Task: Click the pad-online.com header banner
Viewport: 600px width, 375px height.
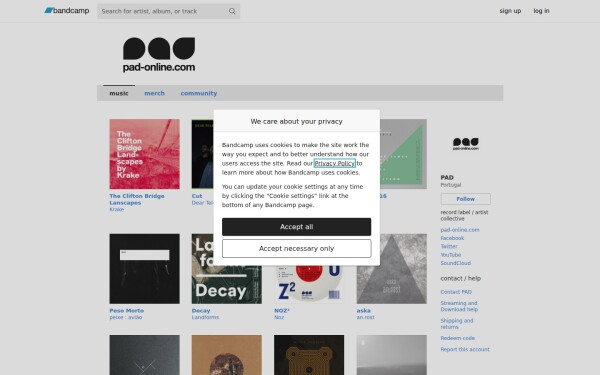Action: coord(159,55)
